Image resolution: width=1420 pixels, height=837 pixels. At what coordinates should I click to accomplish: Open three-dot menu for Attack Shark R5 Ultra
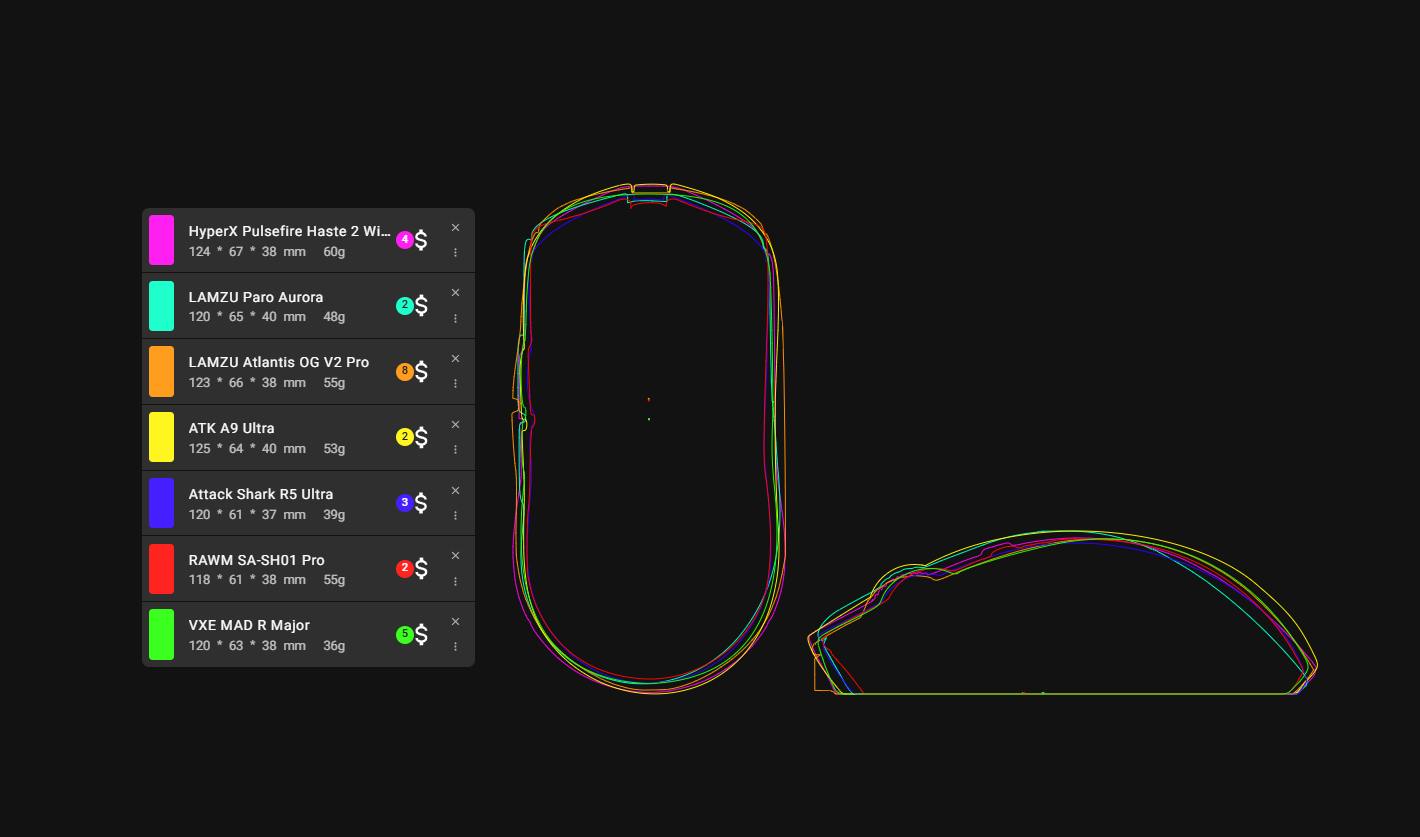click(455, 515)
